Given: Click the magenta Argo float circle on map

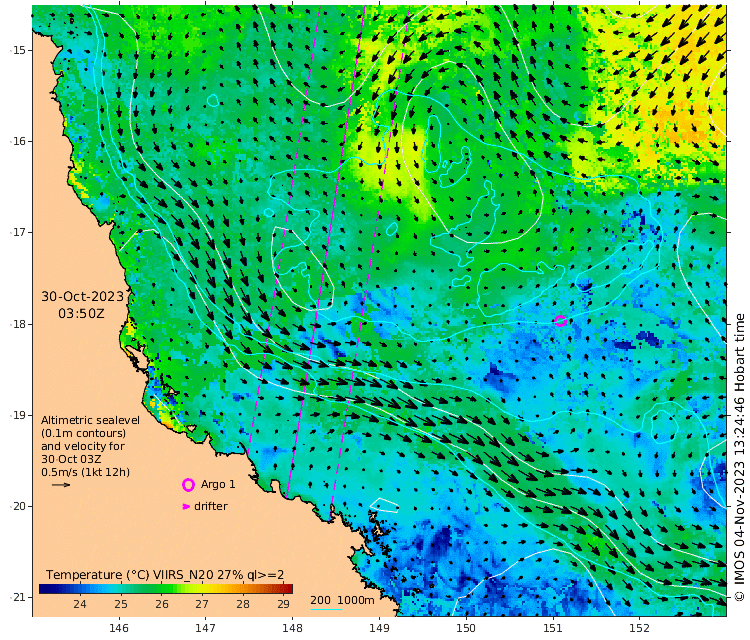Looking at the screenshot, I should click(x=560, y=321).
